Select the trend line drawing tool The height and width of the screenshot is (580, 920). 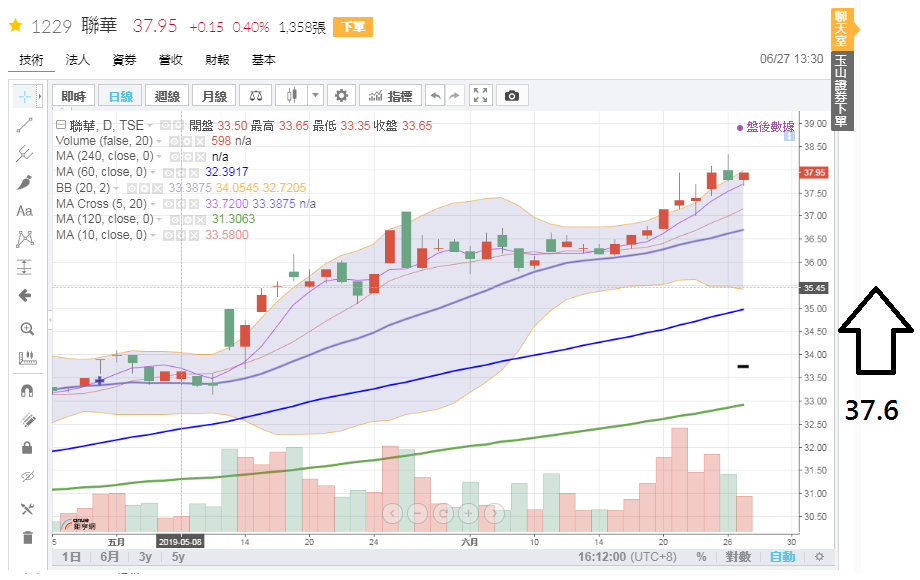pos(25,125)
